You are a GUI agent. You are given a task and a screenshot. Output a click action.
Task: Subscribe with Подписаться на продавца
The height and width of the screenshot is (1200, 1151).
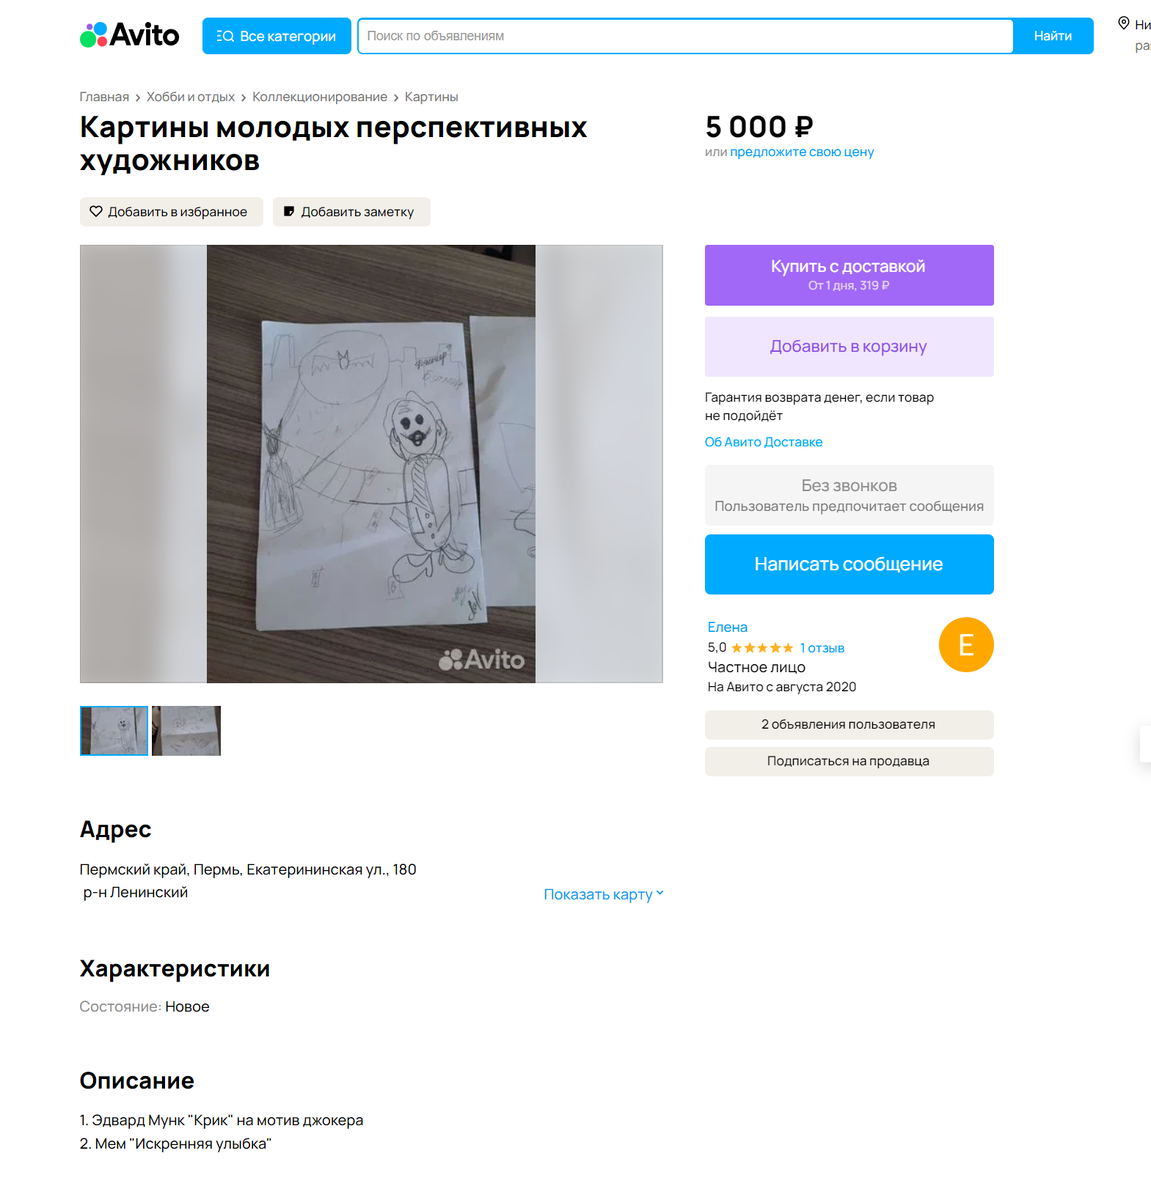849,761
